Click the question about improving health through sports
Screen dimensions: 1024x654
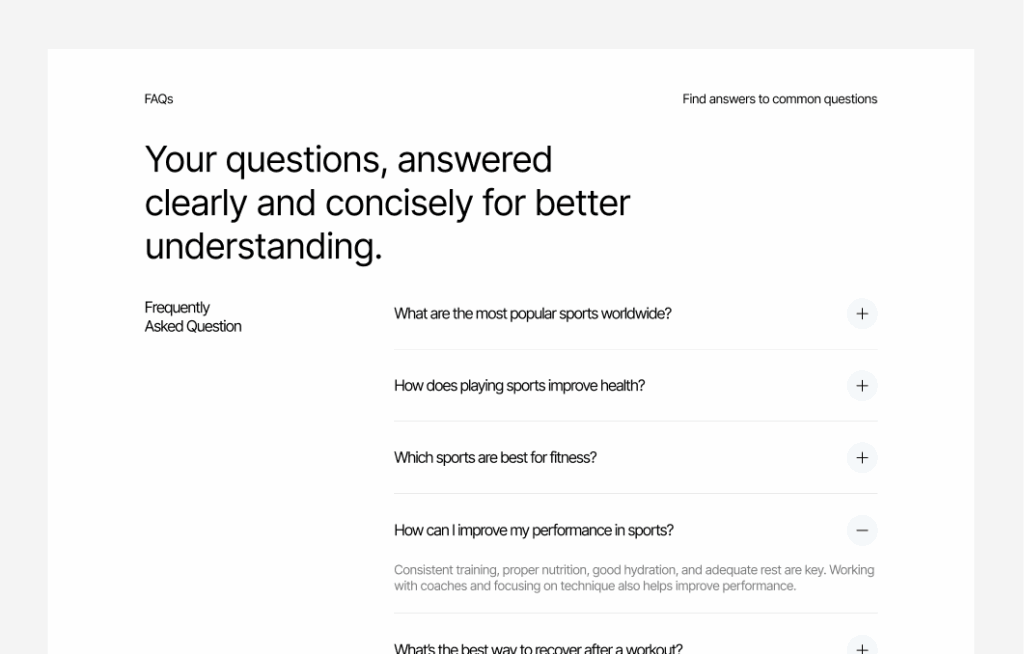pos(520,385)
